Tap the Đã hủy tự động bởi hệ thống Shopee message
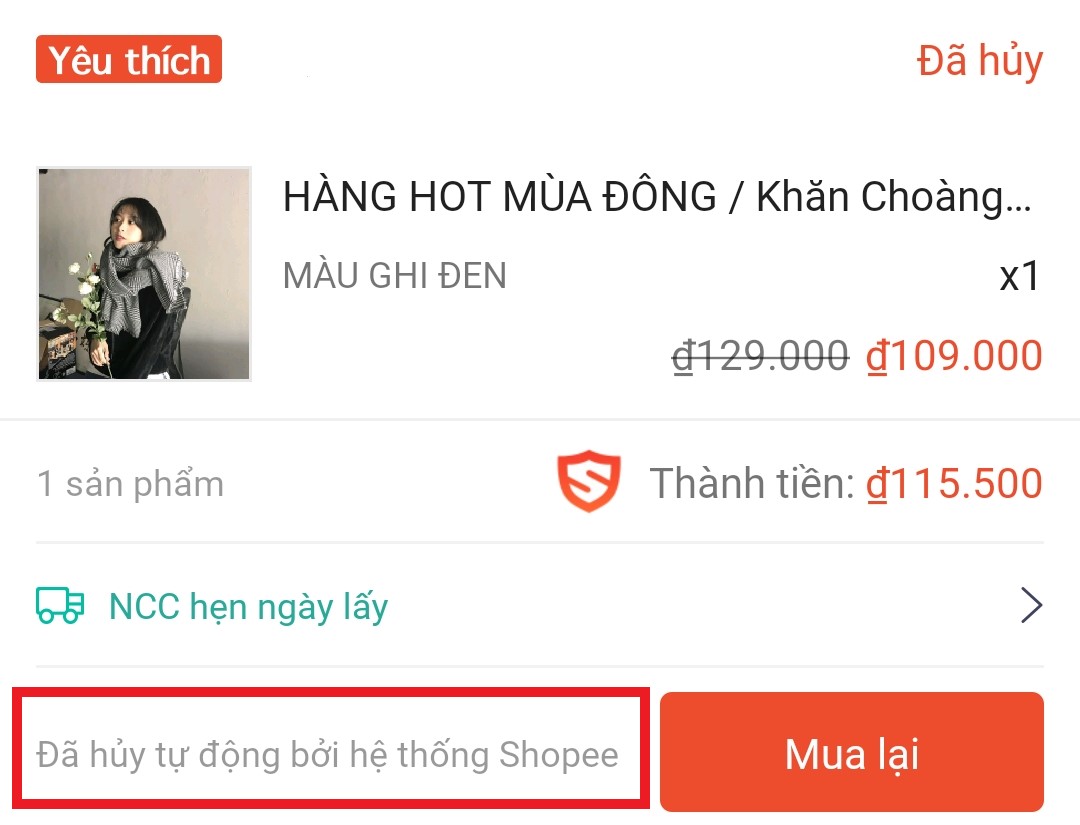This screenshot has height=825, width=1080. click(327, 755)
